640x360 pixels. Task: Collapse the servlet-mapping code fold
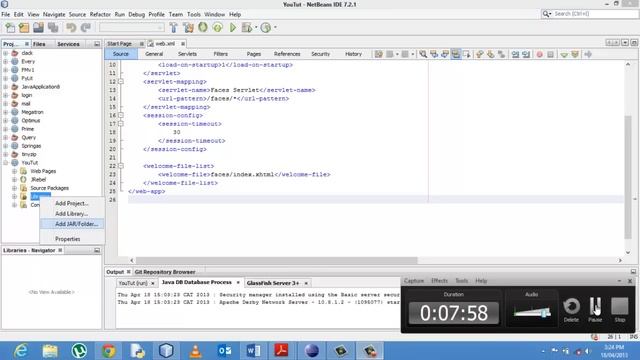121,82
